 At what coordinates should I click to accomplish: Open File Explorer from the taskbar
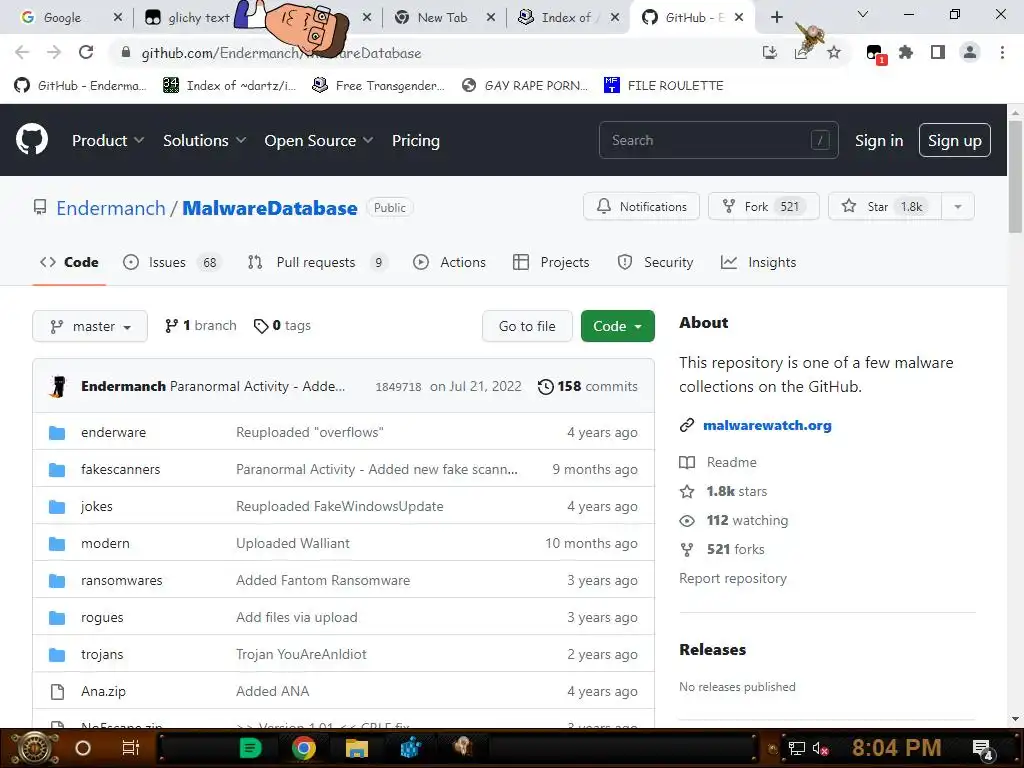[357, 748]
